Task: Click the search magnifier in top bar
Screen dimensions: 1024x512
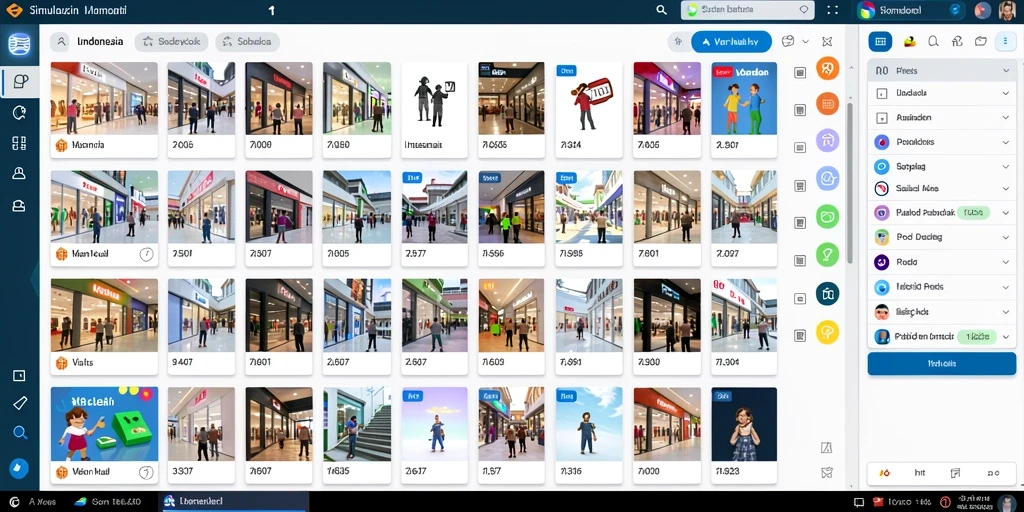Action: pyautogui.click(x=662, y=10)
